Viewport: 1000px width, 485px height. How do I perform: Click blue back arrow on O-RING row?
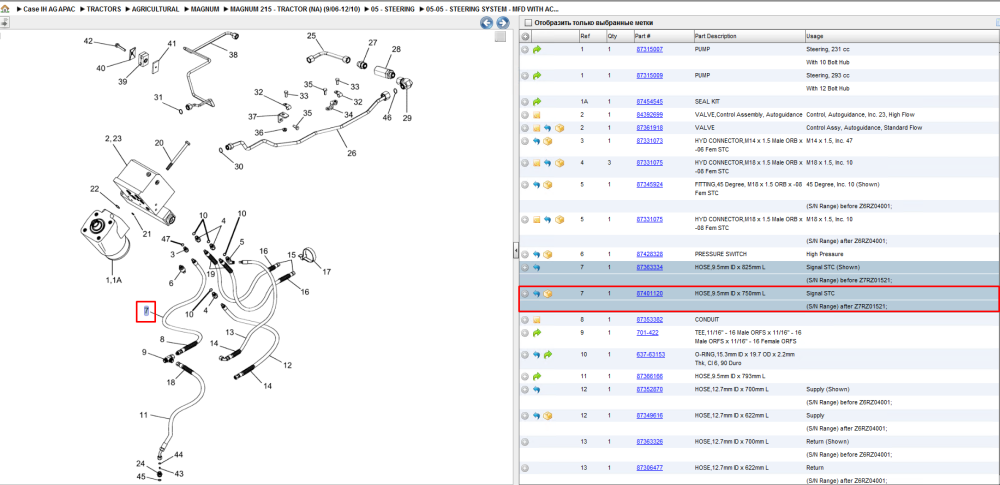tap(536, 354)
